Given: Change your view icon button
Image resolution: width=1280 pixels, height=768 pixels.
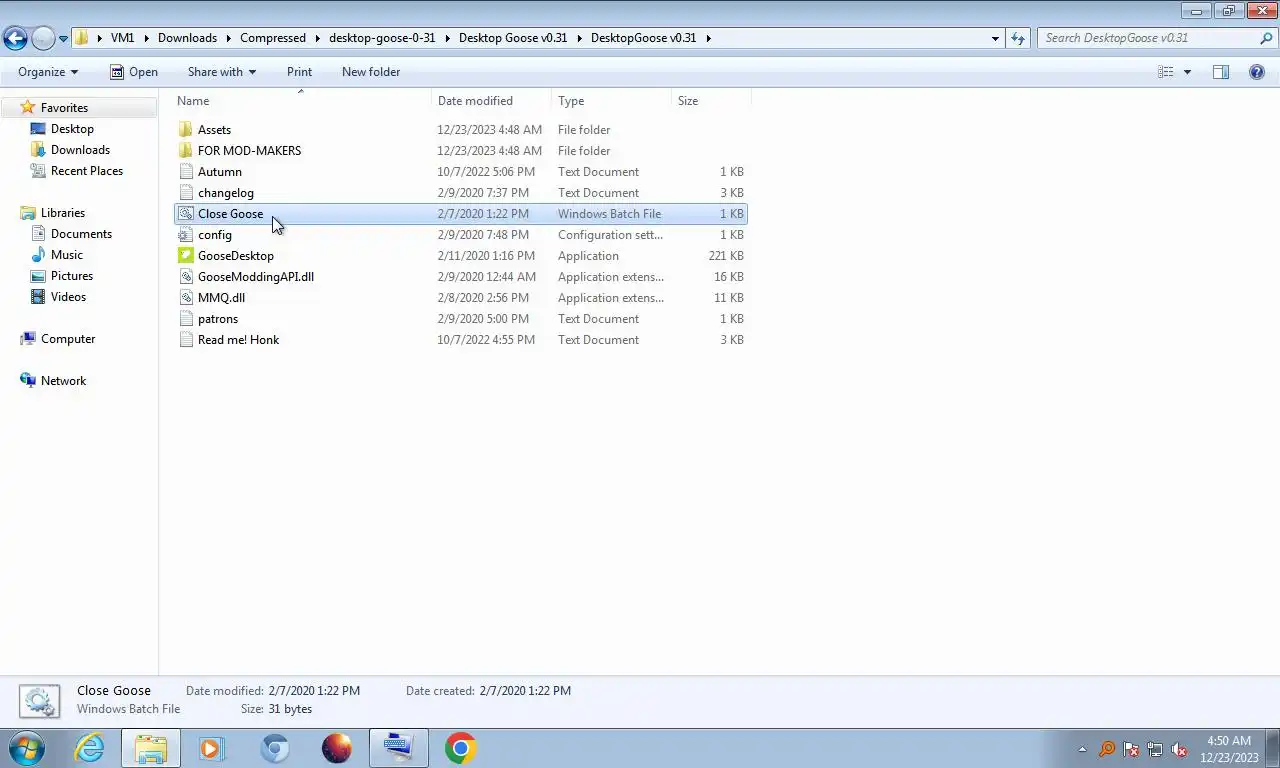Looking at the screenshot, I should (1166, 72).
